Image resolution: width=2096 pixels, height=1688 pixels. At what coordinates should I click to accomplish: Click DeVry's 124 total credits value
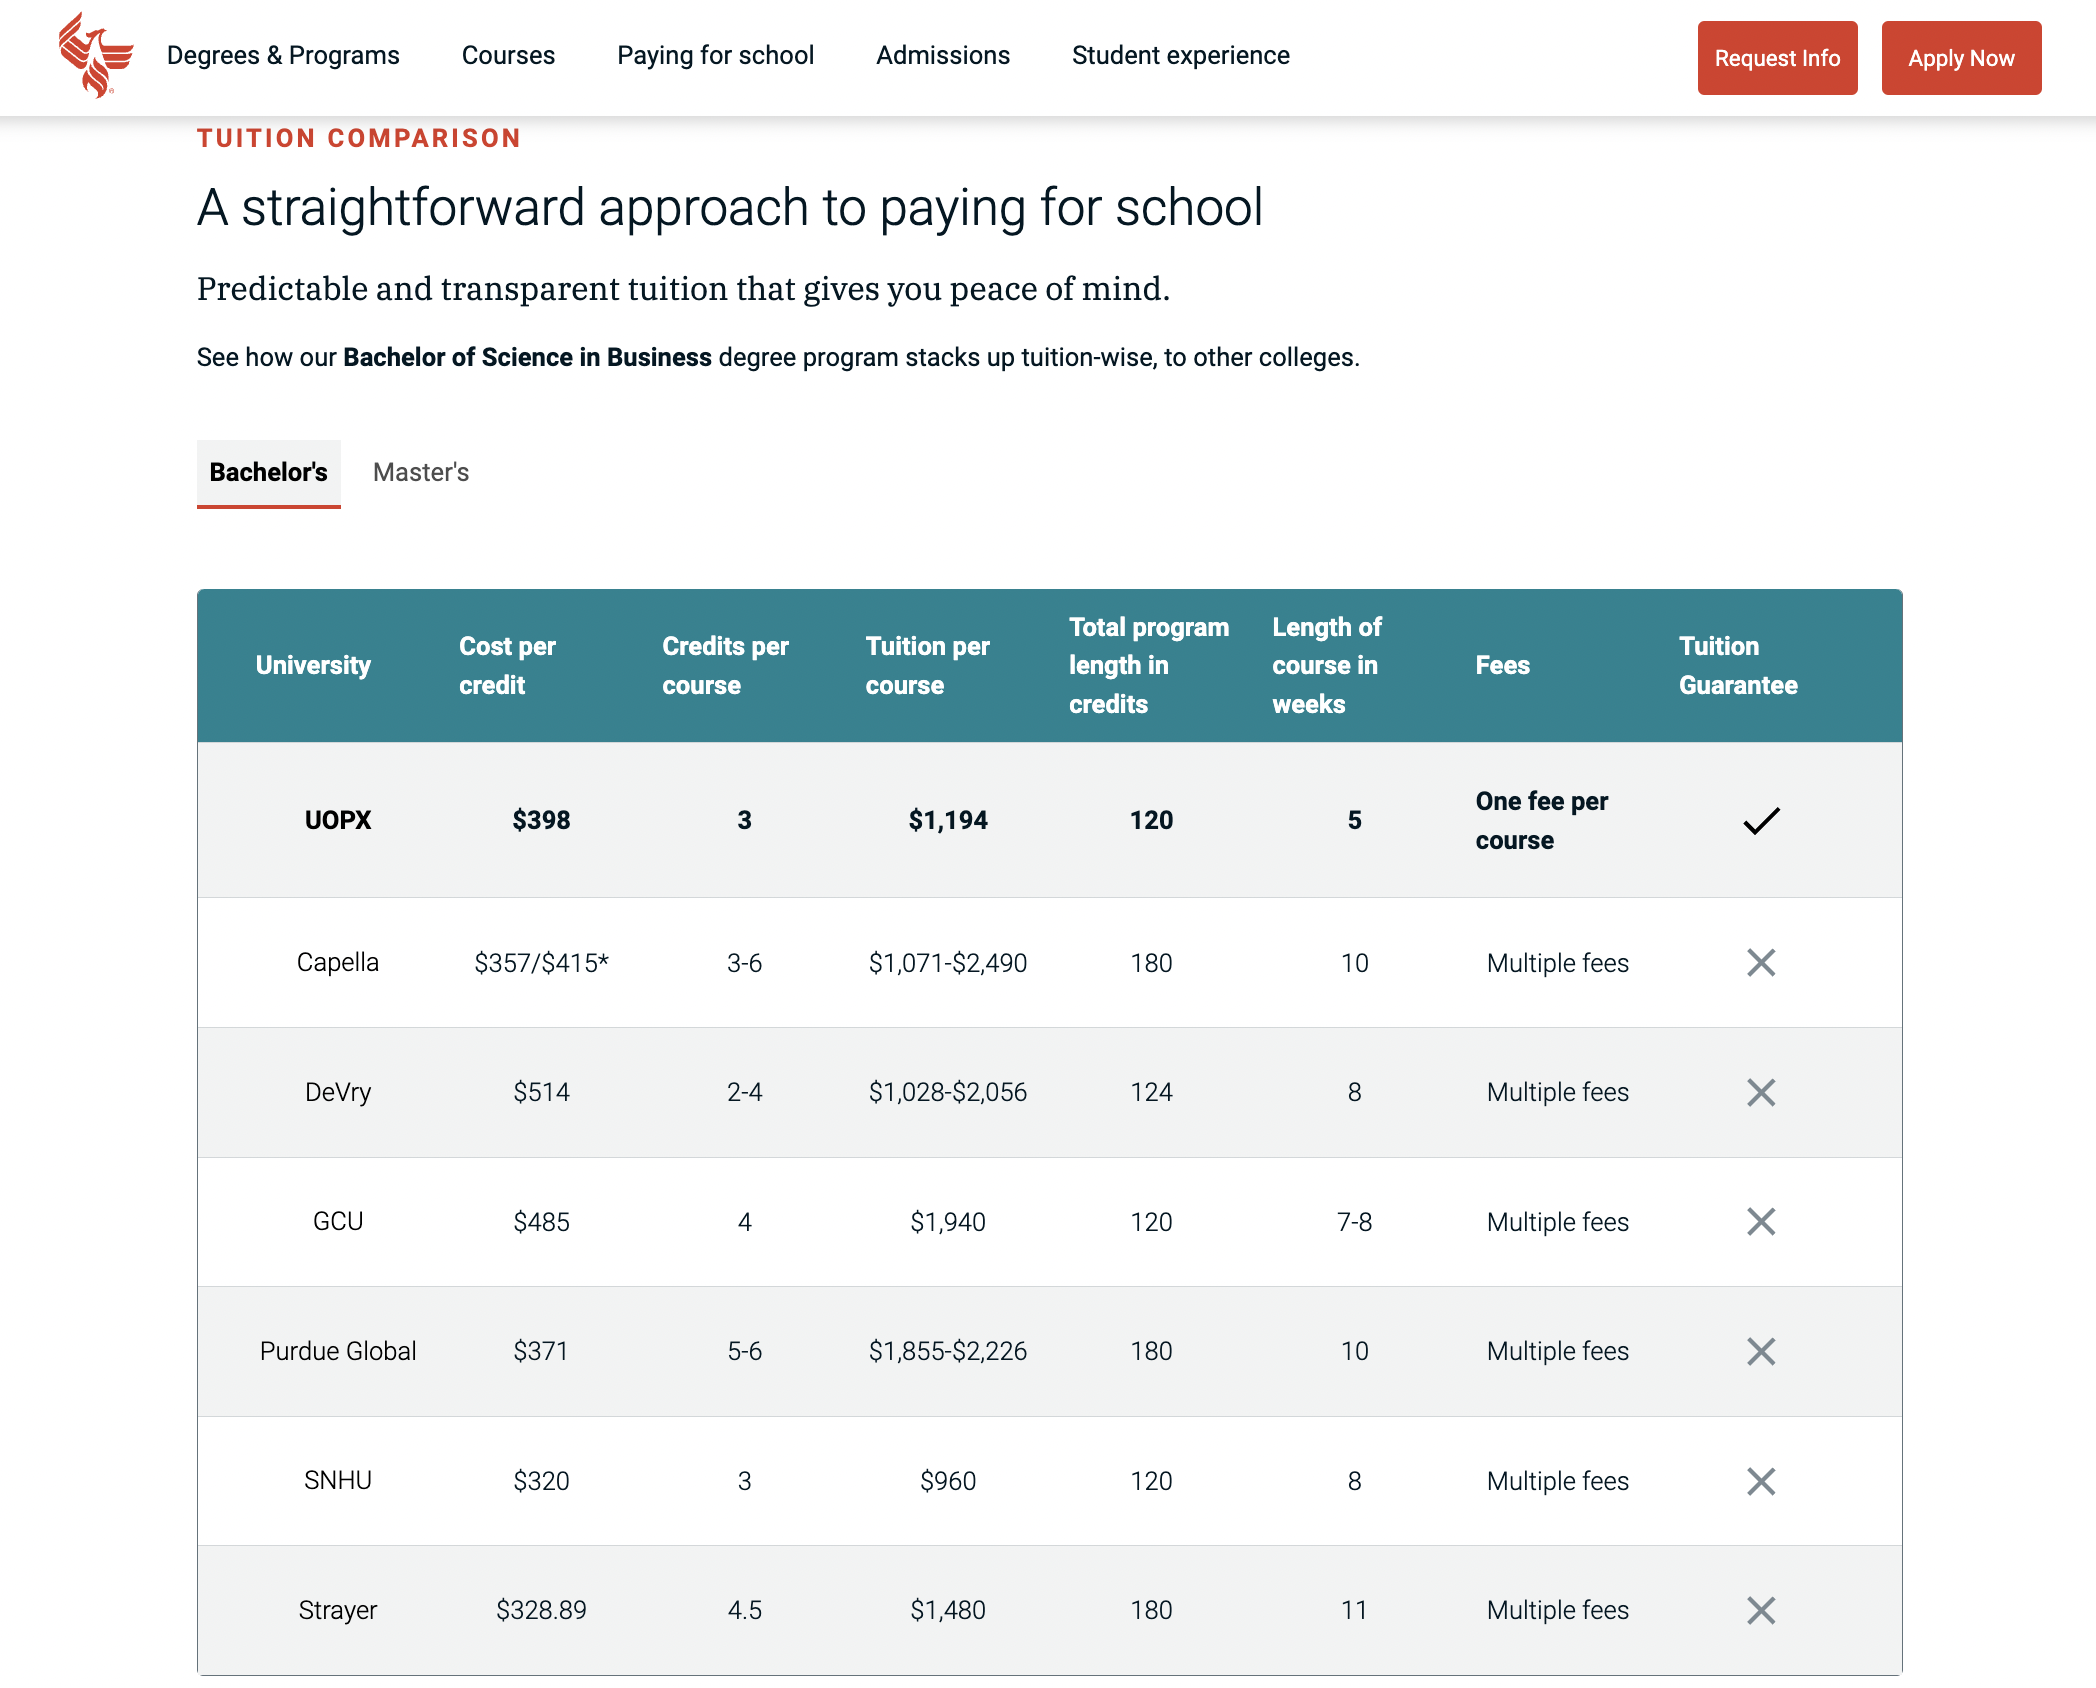point(1151,1092)
